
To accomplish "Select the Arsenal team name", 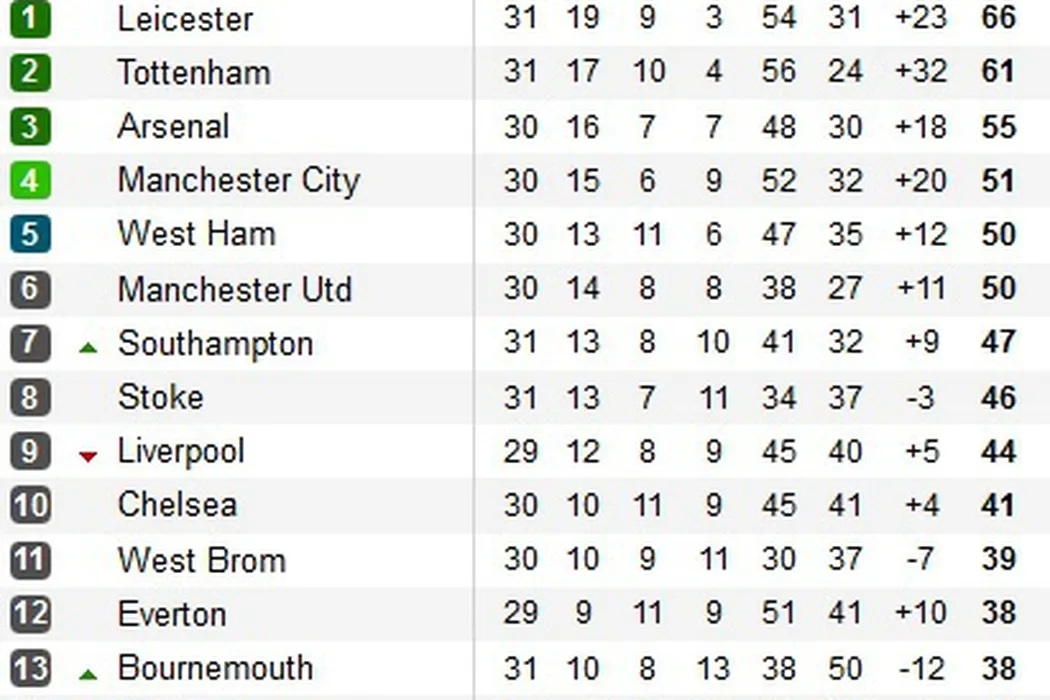I will click(173, 127).
